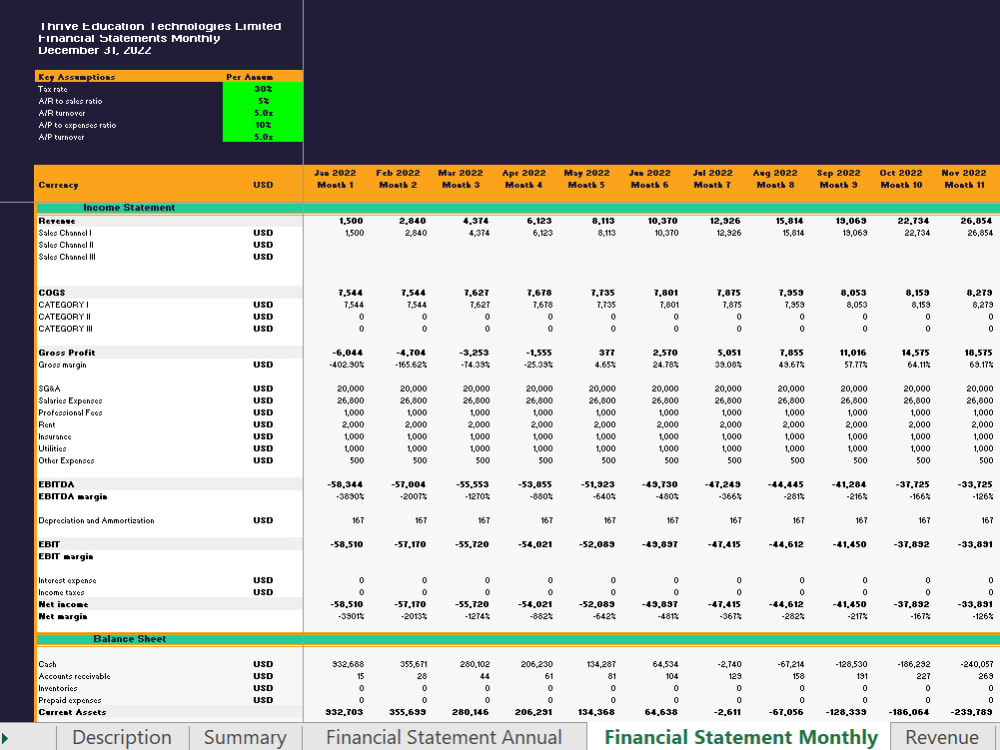Image resolution: width=1000 pixels, height=750 pixels.
Task: Select the EBITDA margin row label
Action: pyautogui.click(x=73, y=497)
